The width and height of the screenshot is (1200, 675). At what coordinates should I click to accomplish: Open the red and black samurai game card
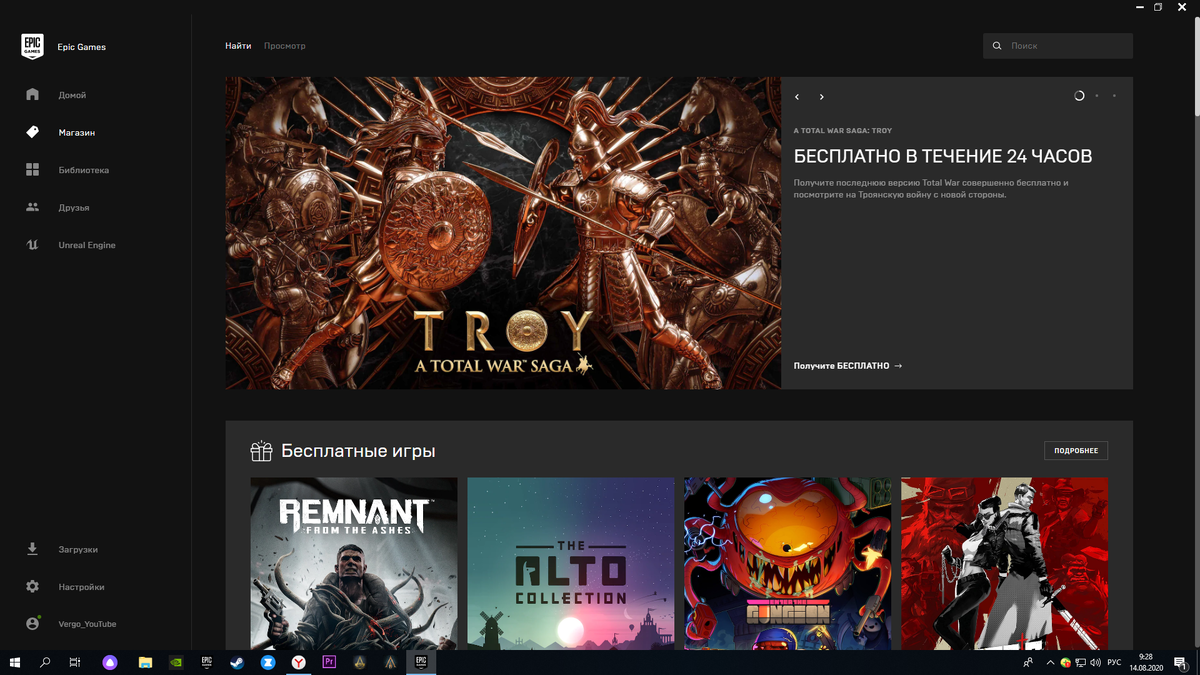[1005, 563]
